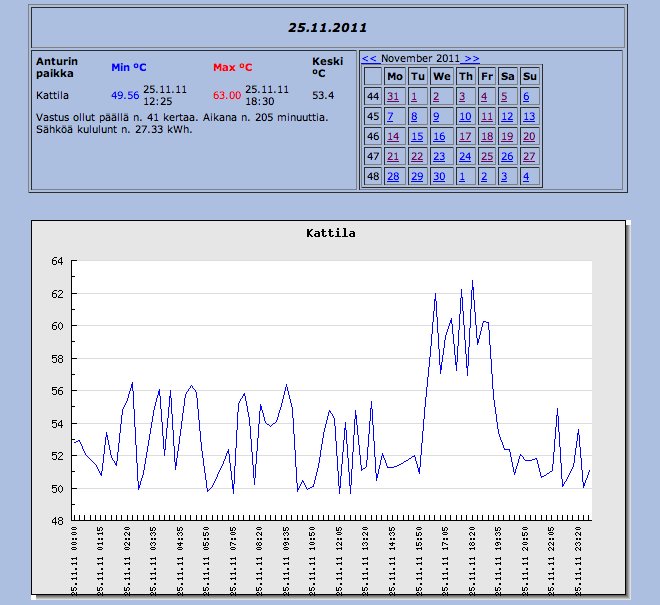Select Tuesday 1 in week 44 row

pos(414,97)
